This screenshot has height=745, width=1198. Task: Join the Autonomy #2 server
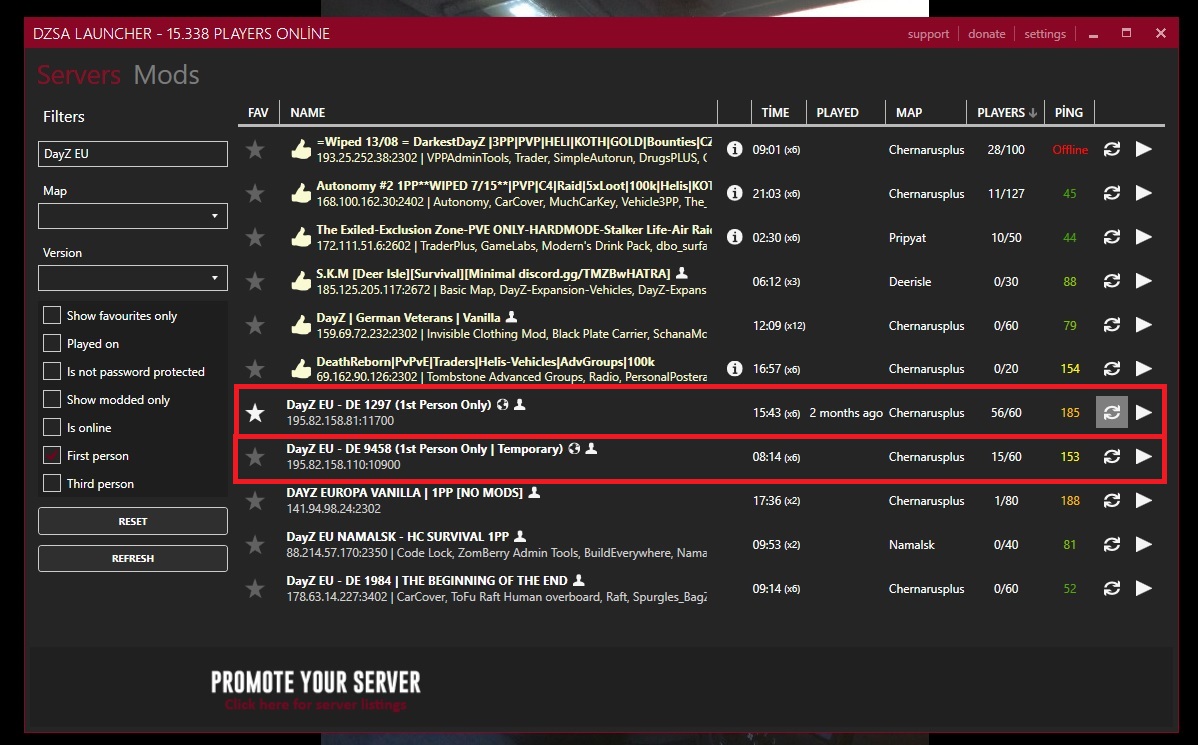click(1144, 193)
